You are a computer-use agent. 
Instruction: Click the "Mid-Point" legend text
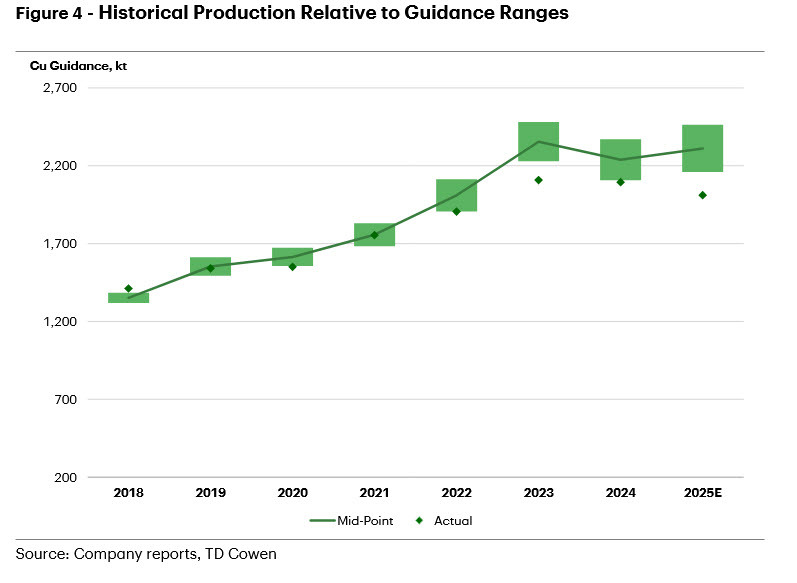(x=379, y=520)
